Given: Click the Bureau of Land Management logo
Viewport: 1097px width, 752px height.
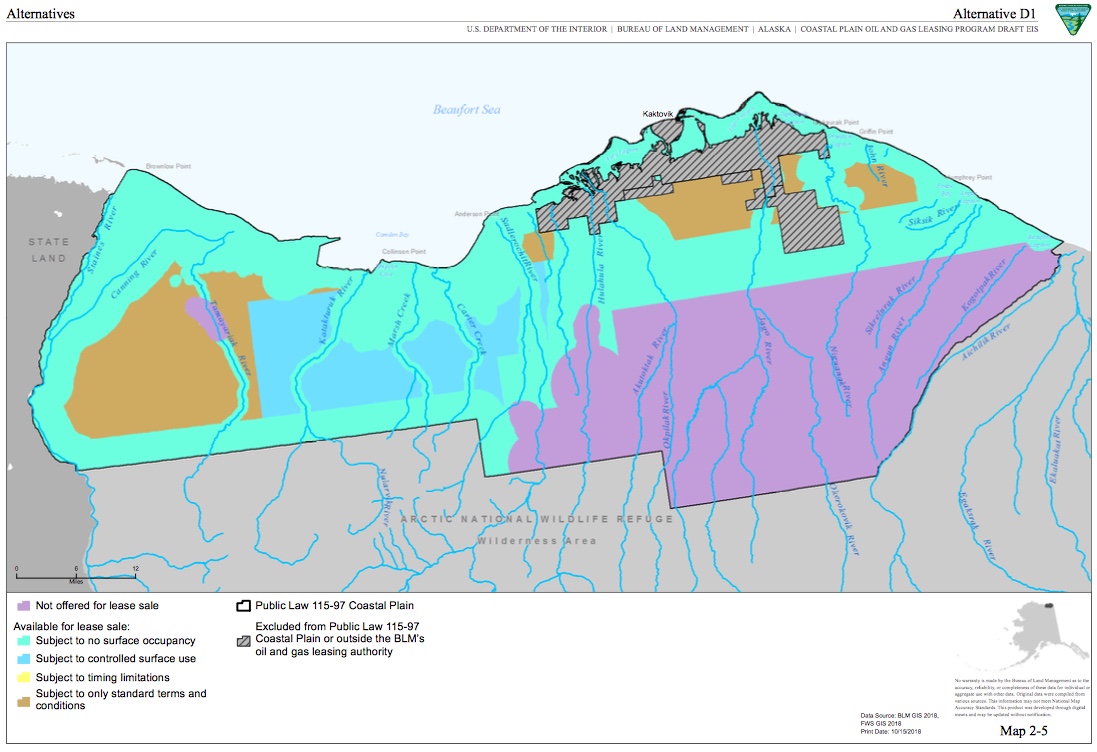Looking at the screenshot, I should coord(1070,19).
